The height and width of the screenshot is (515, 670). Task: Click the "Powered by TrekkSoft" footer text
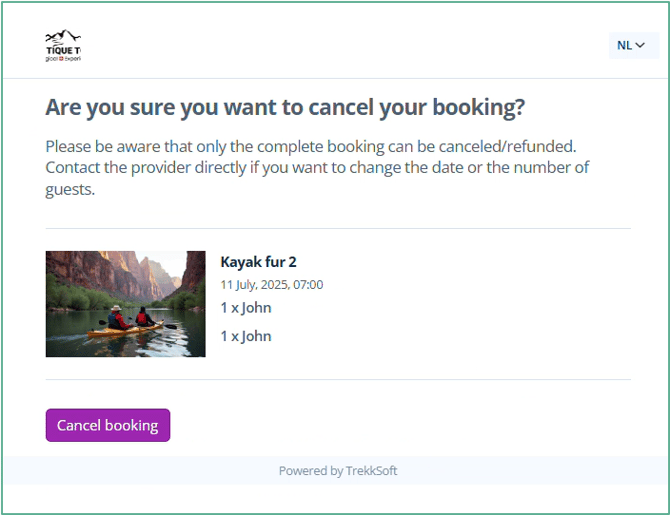pyautogui.click(x=337, y=471)
